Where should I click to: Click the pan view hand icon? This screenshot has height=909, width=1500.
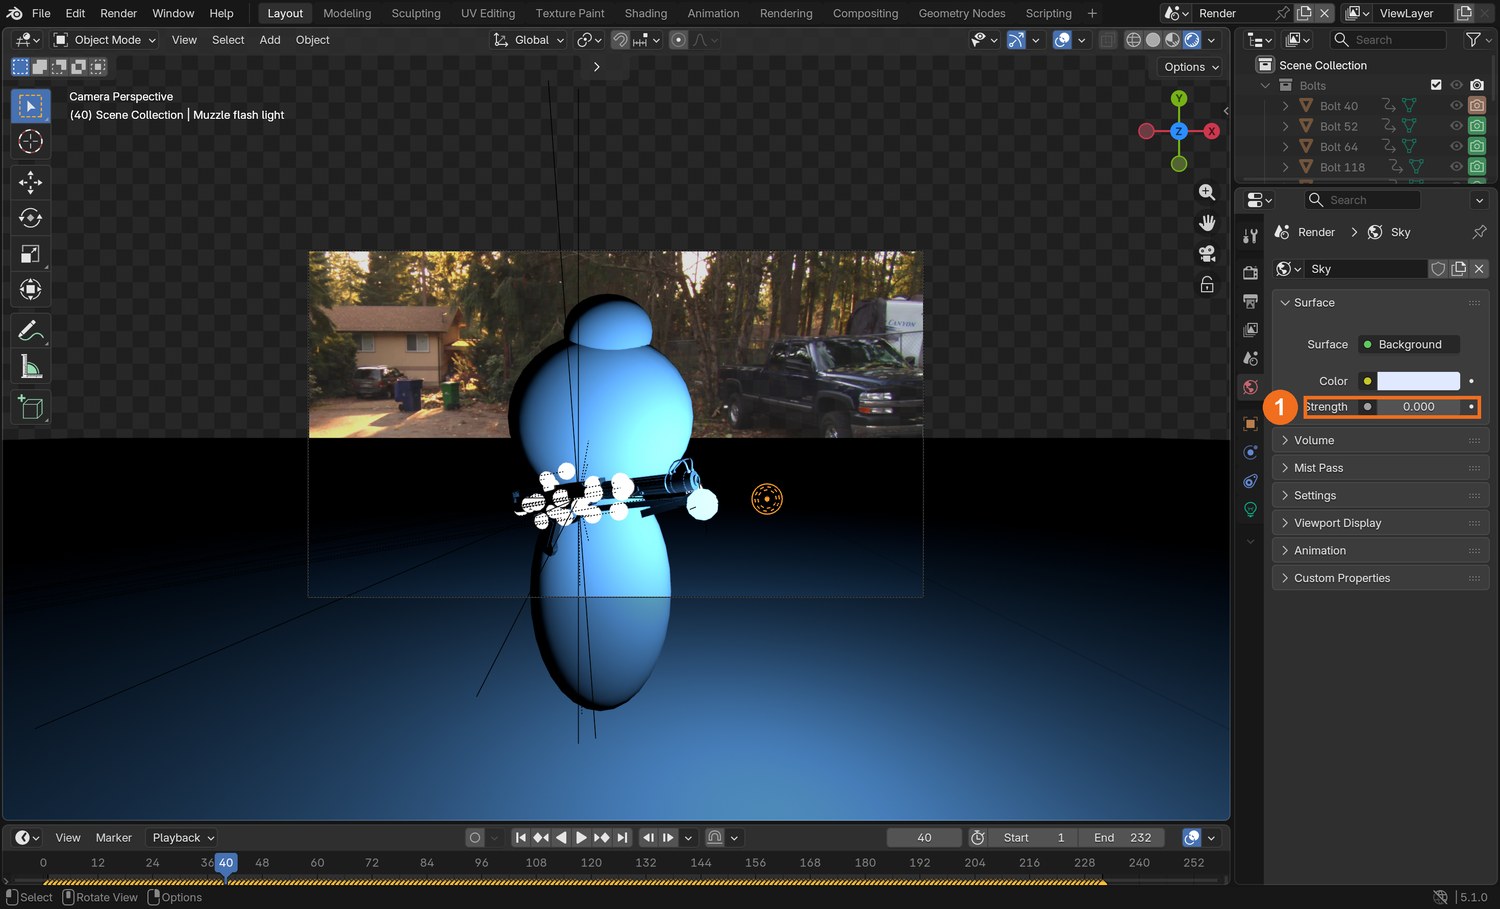[x=1207, y=223]
